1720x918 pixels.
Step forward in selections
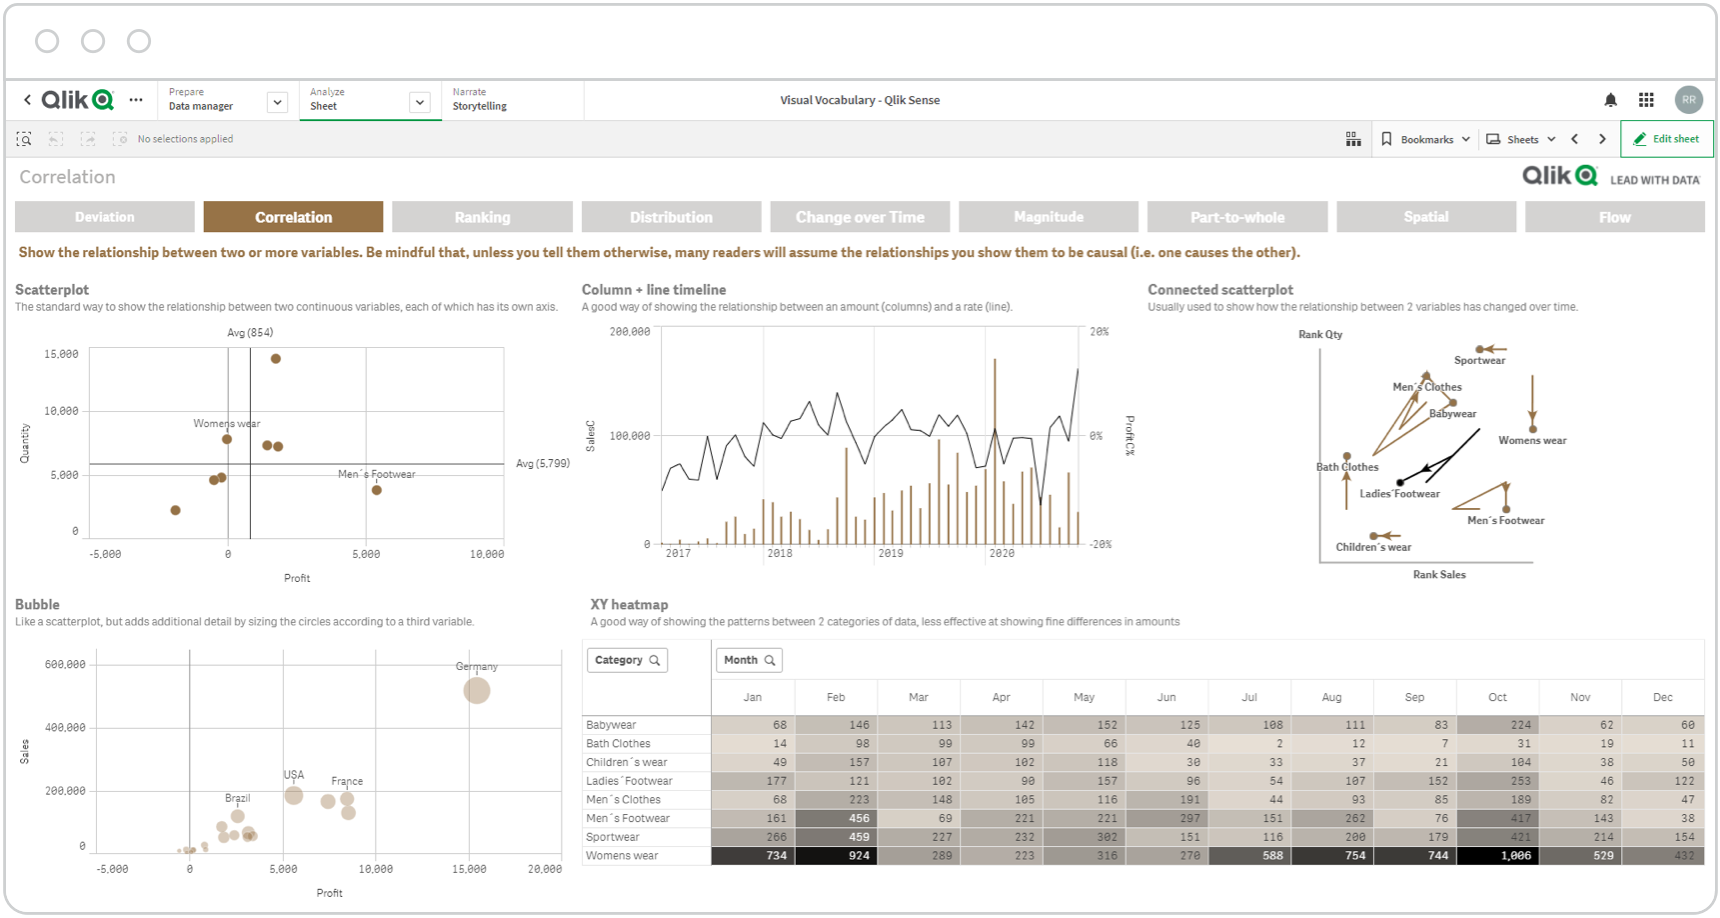88,139
